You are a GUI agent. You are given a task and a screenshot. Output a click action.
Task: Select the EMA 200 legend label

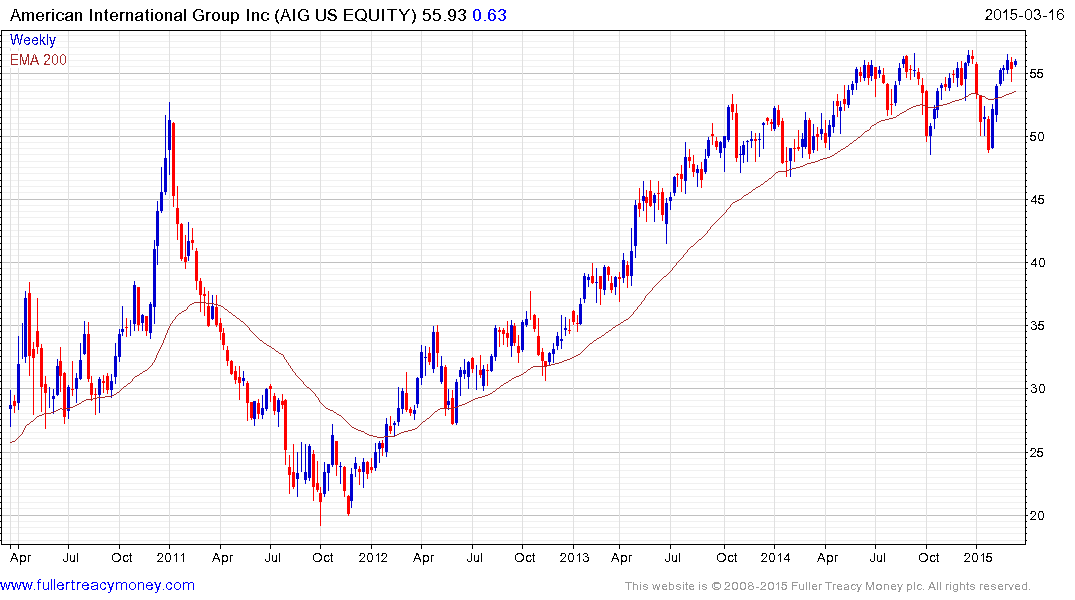pyautogui.click(x=38, y=59)
